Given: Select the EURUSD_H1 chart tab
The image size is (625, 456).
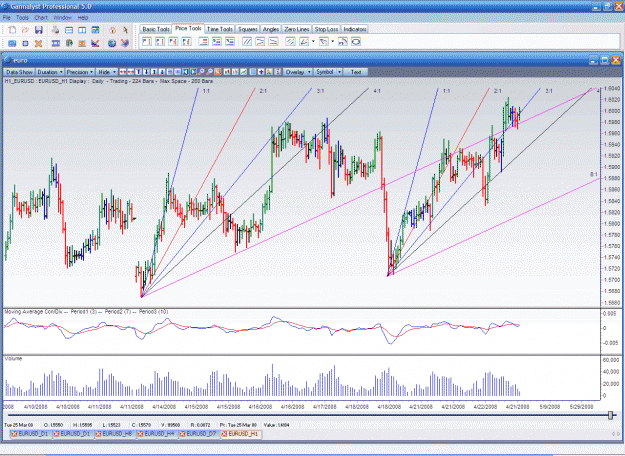Looking at the screenshot, I should coord(242,434).
